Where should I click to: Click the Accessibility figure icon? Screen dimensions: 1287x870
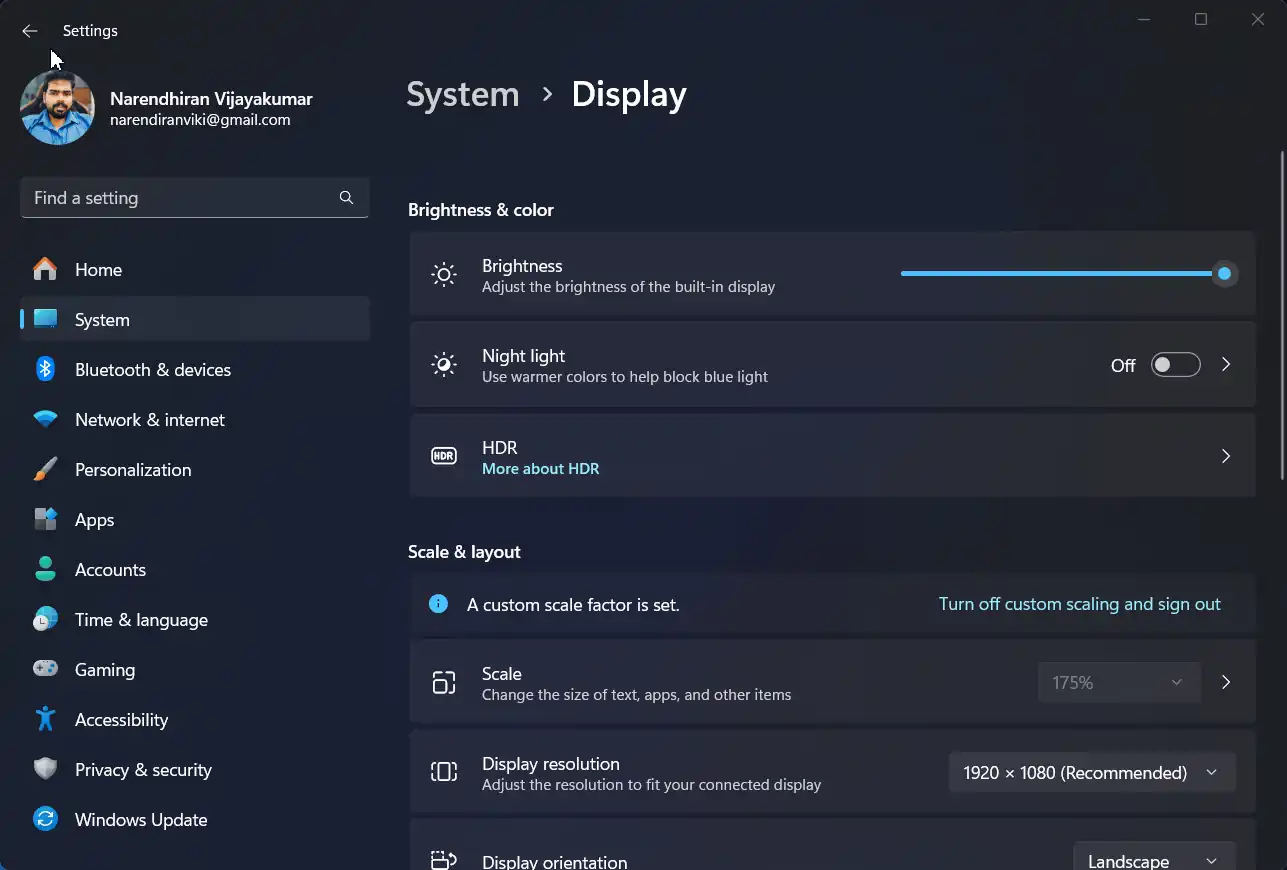coord(45,719)
